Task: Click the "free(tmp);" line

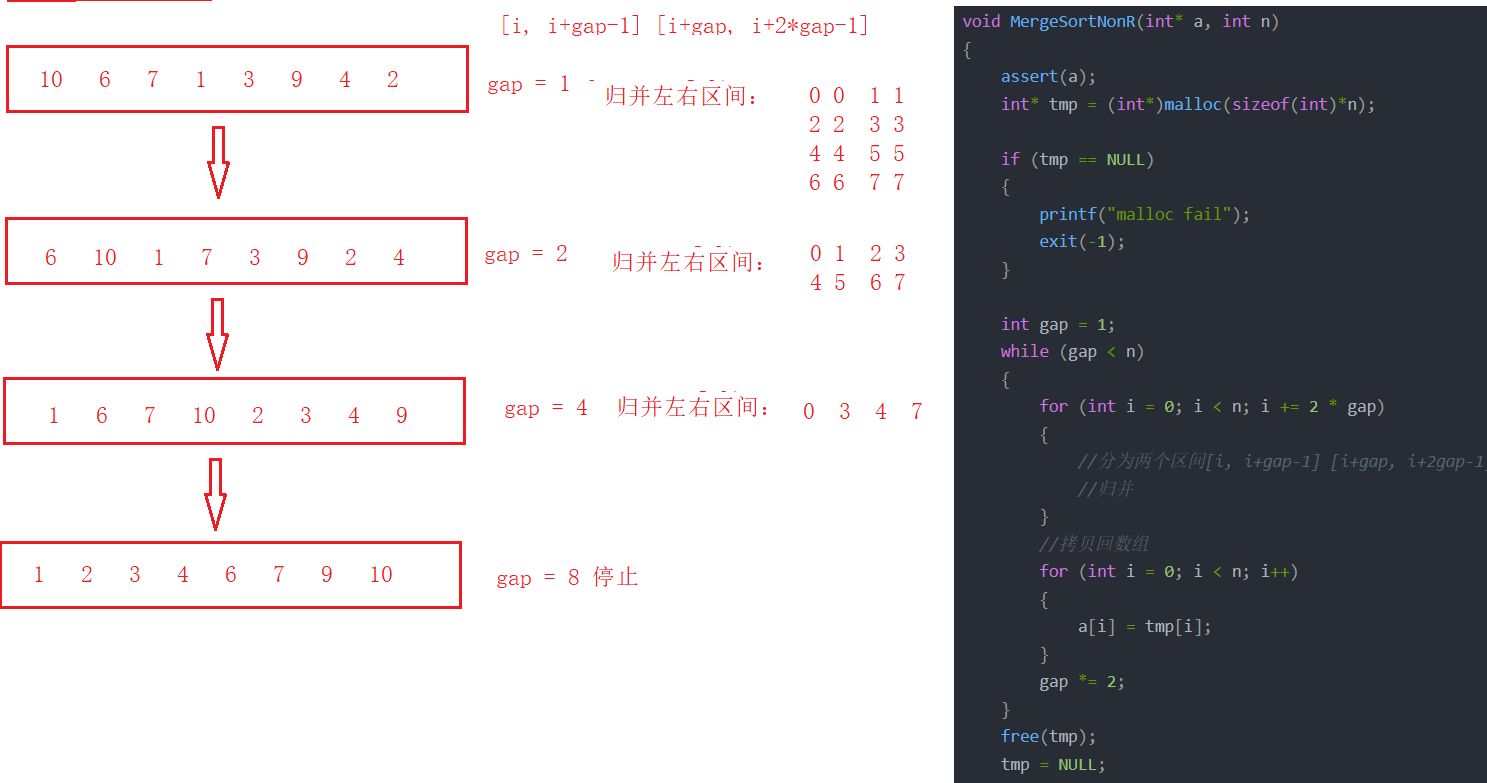Action: (1048, 736)
